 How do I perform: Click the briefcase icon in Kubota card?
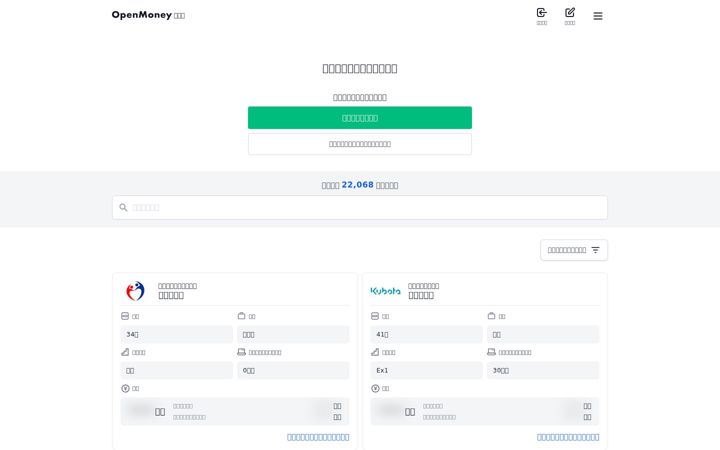tap(491, 316)
